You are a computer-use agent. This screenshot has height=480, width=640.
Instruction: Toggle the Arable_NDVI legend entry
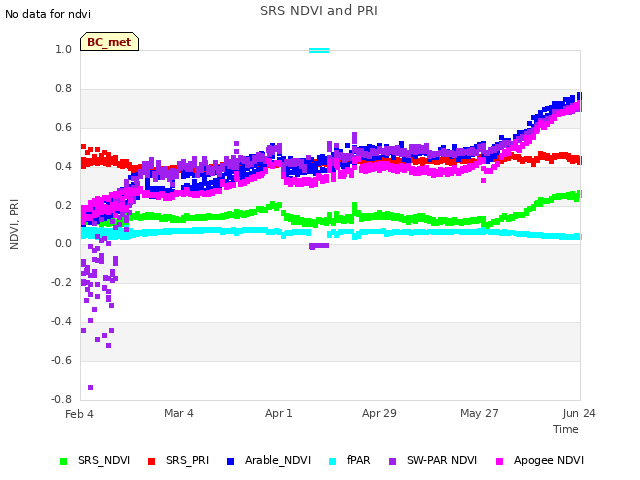269,460
